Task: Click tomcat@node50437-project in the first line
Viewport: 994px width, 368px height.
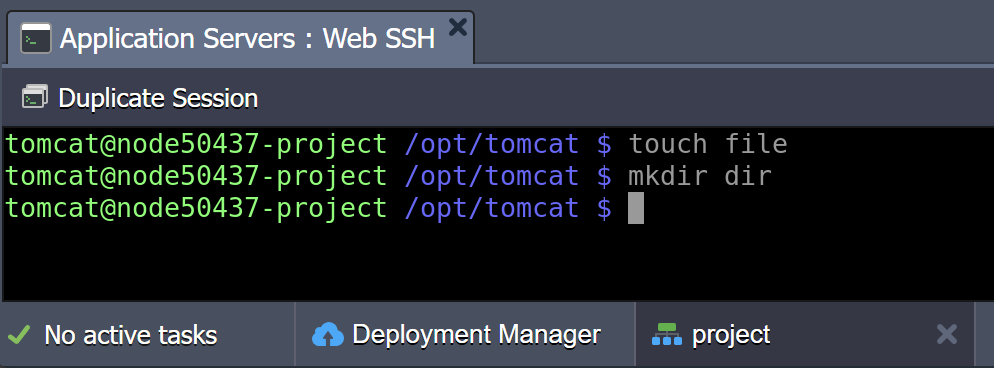Action: coord(196,144)
